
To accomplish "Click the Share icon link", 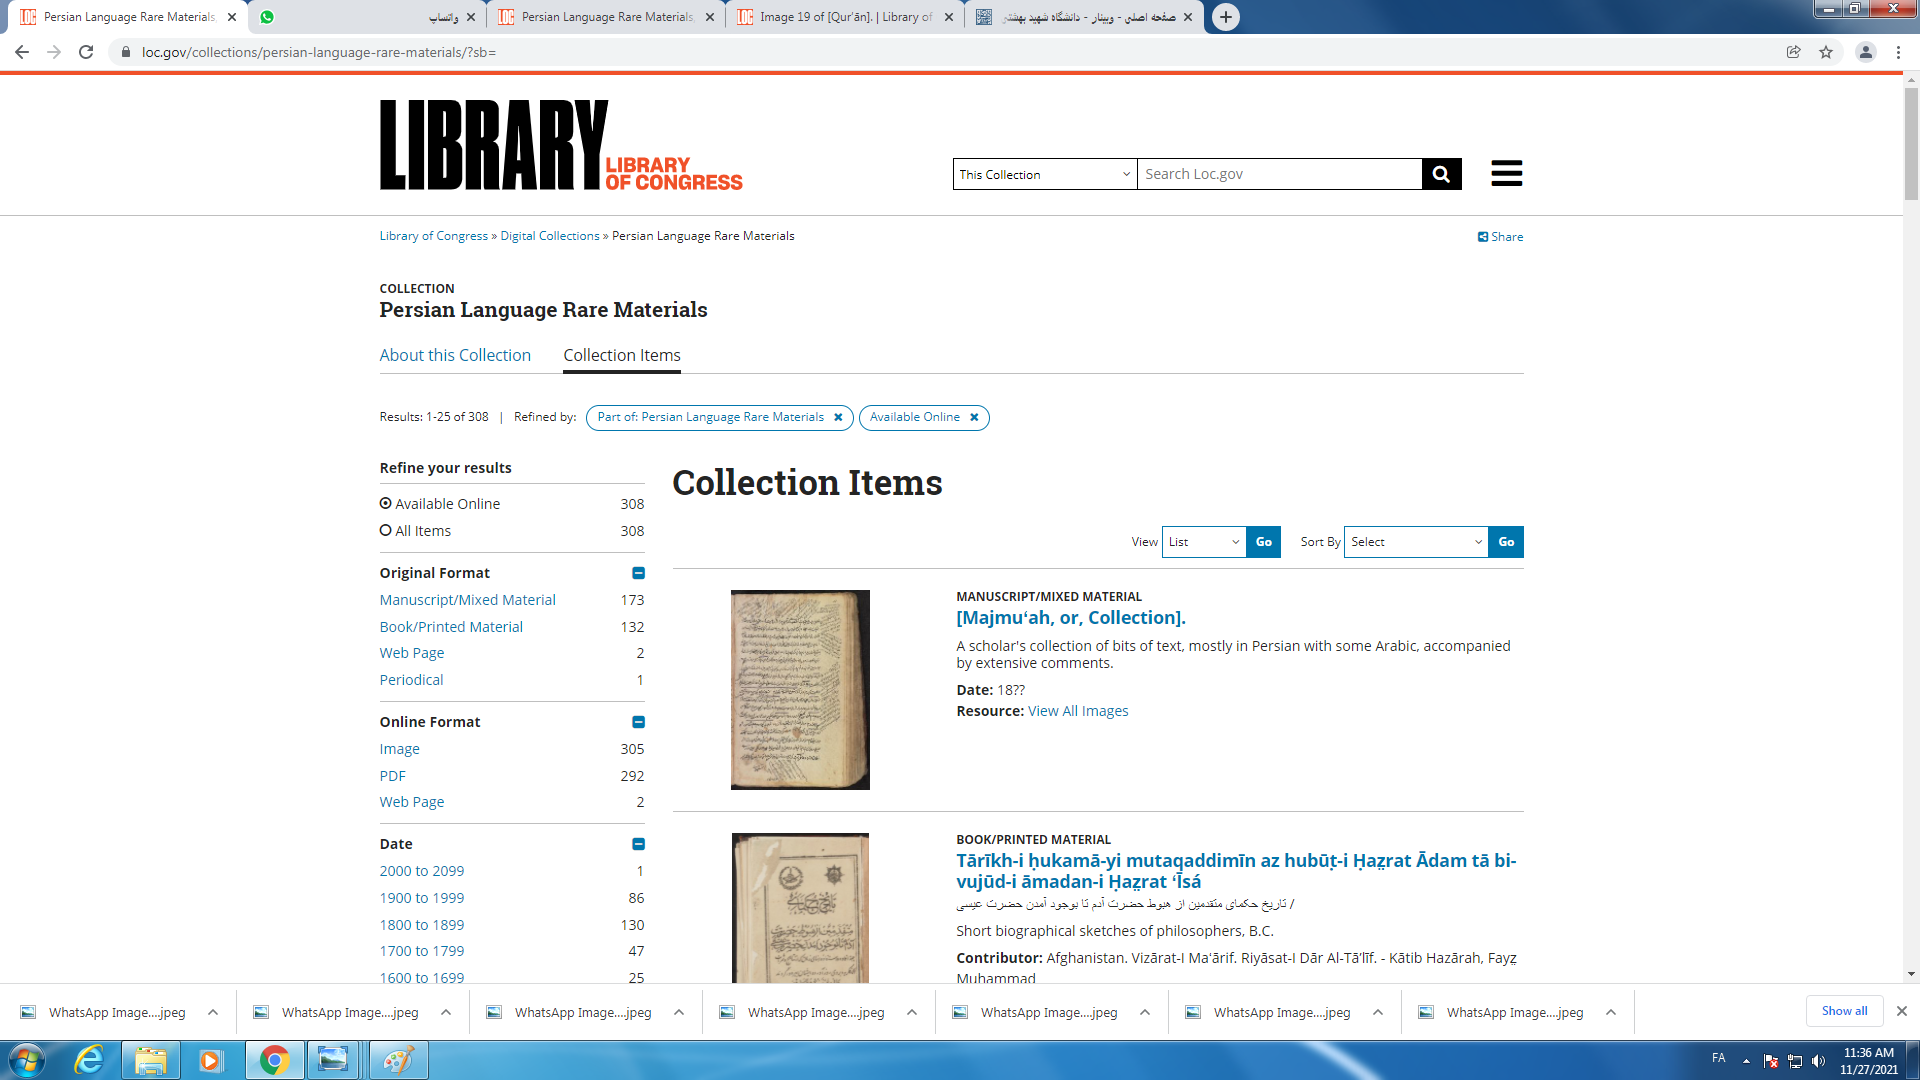I will point(1500,237).
